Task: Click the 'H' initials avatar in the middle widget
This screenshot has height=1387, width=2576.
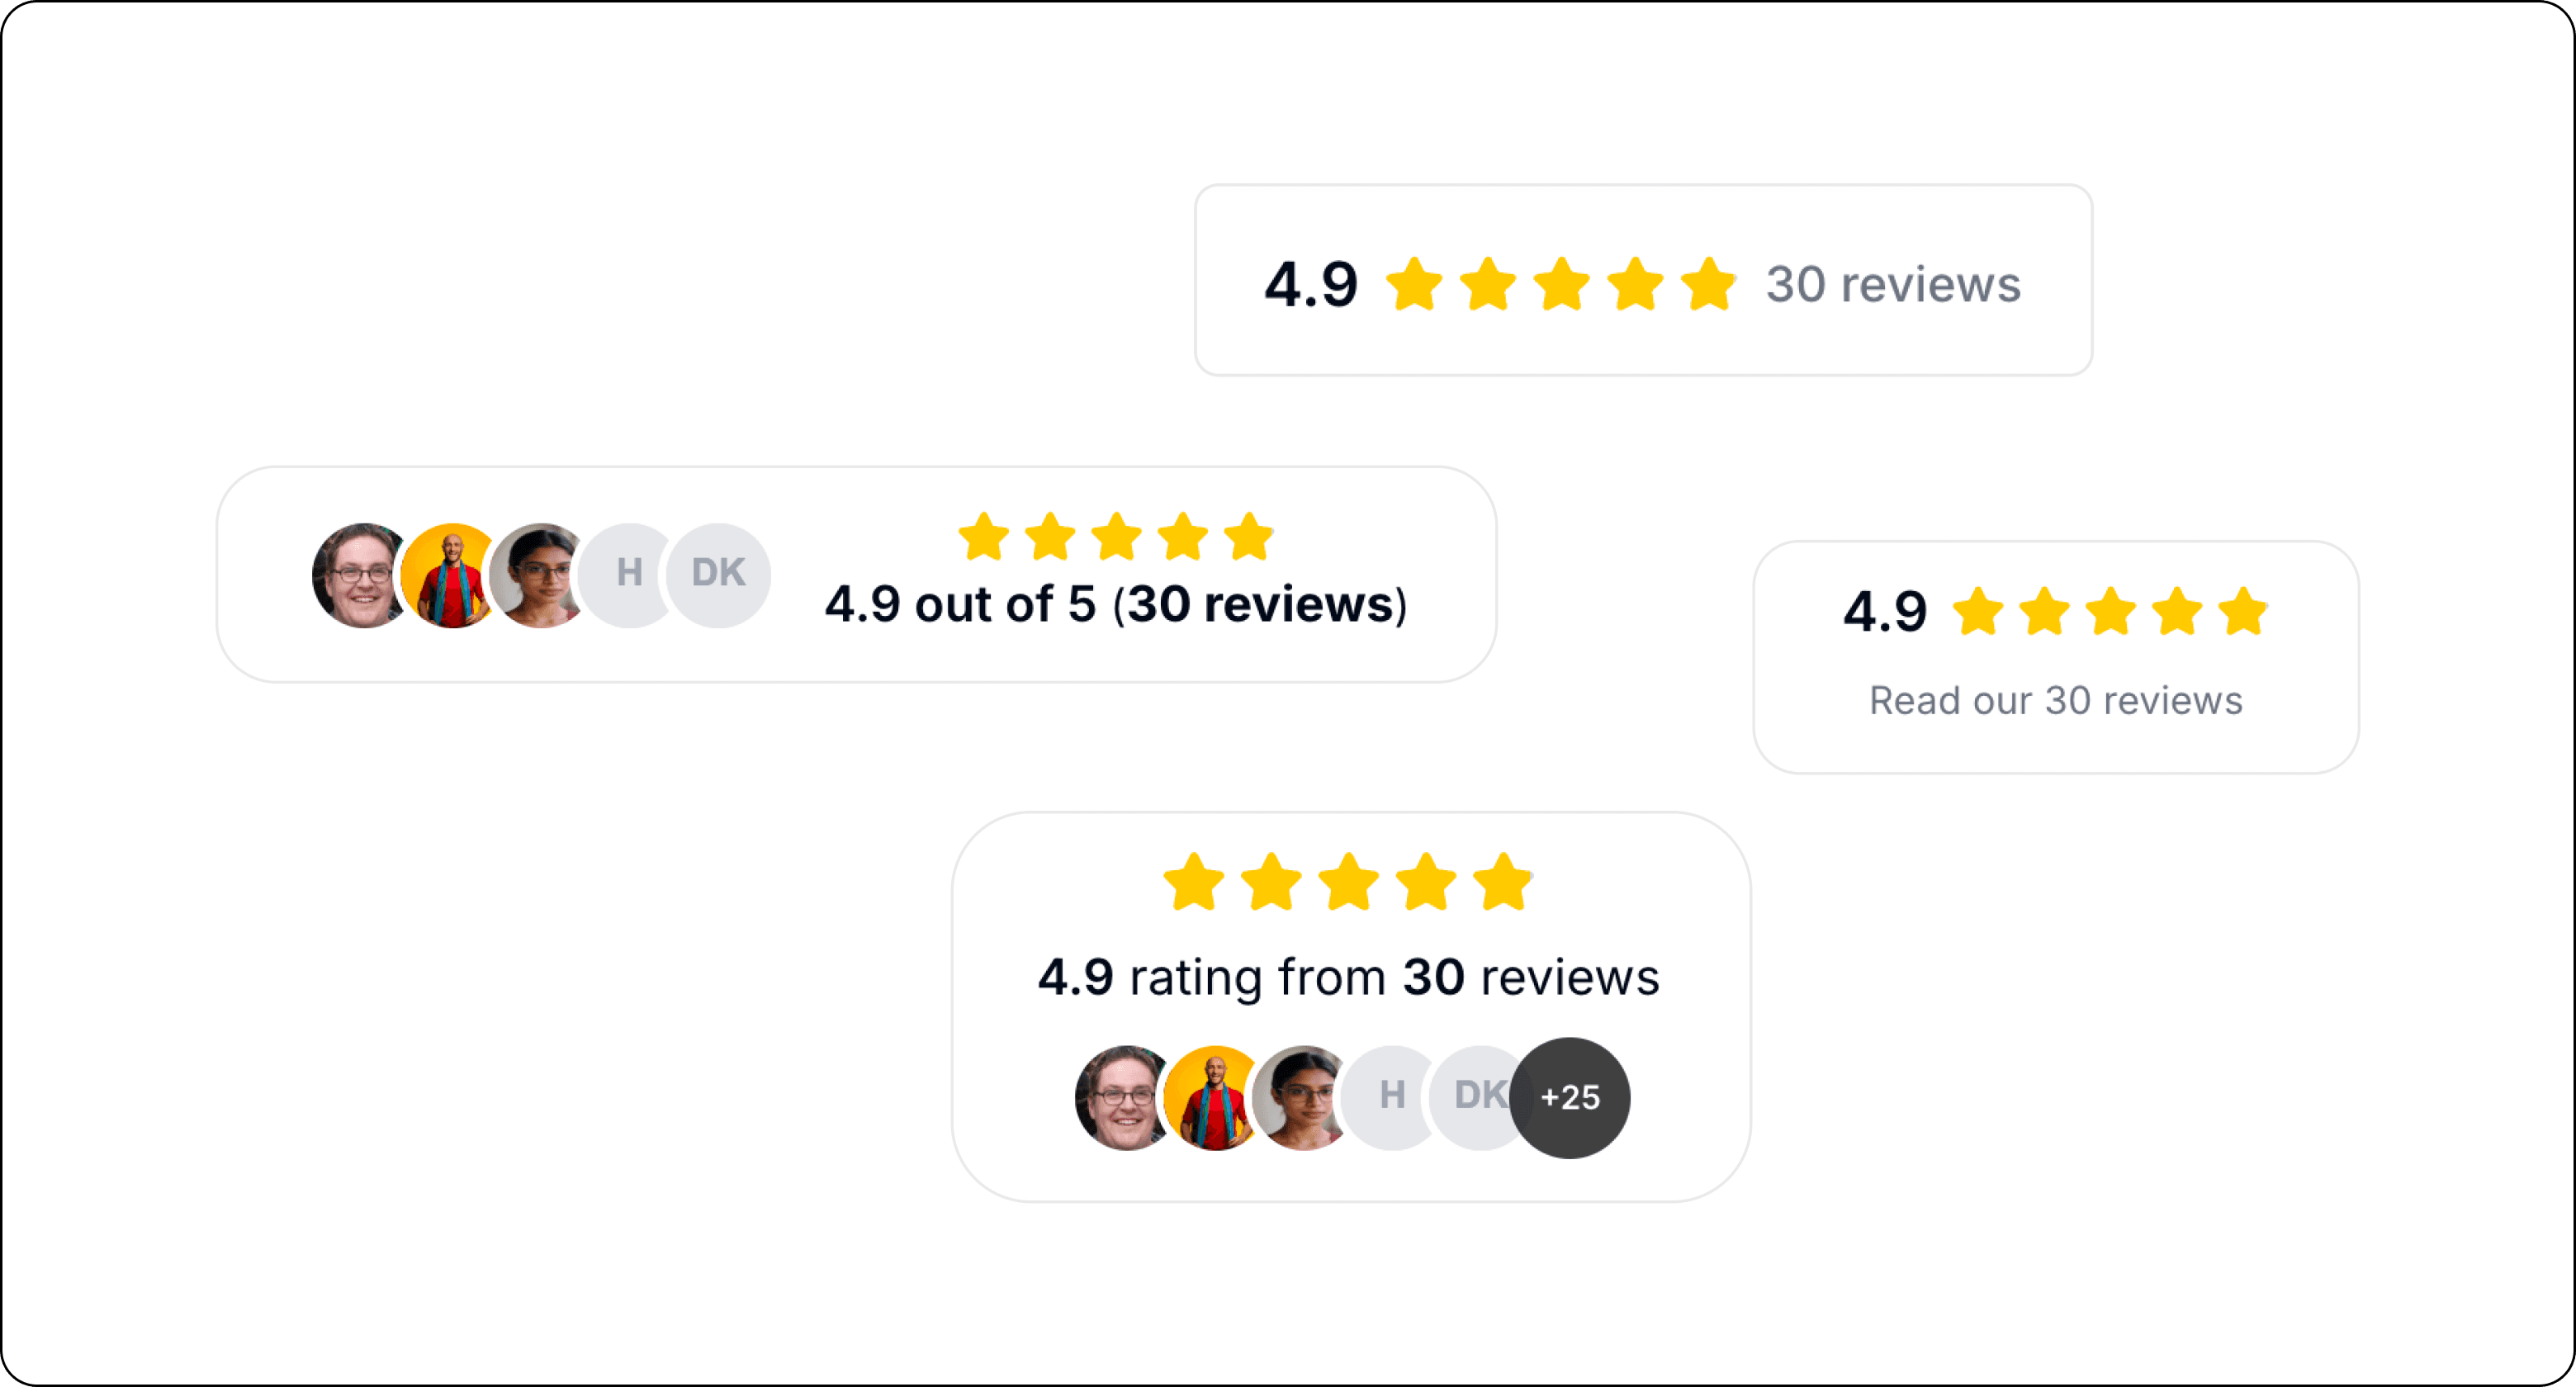Action: 628,573
